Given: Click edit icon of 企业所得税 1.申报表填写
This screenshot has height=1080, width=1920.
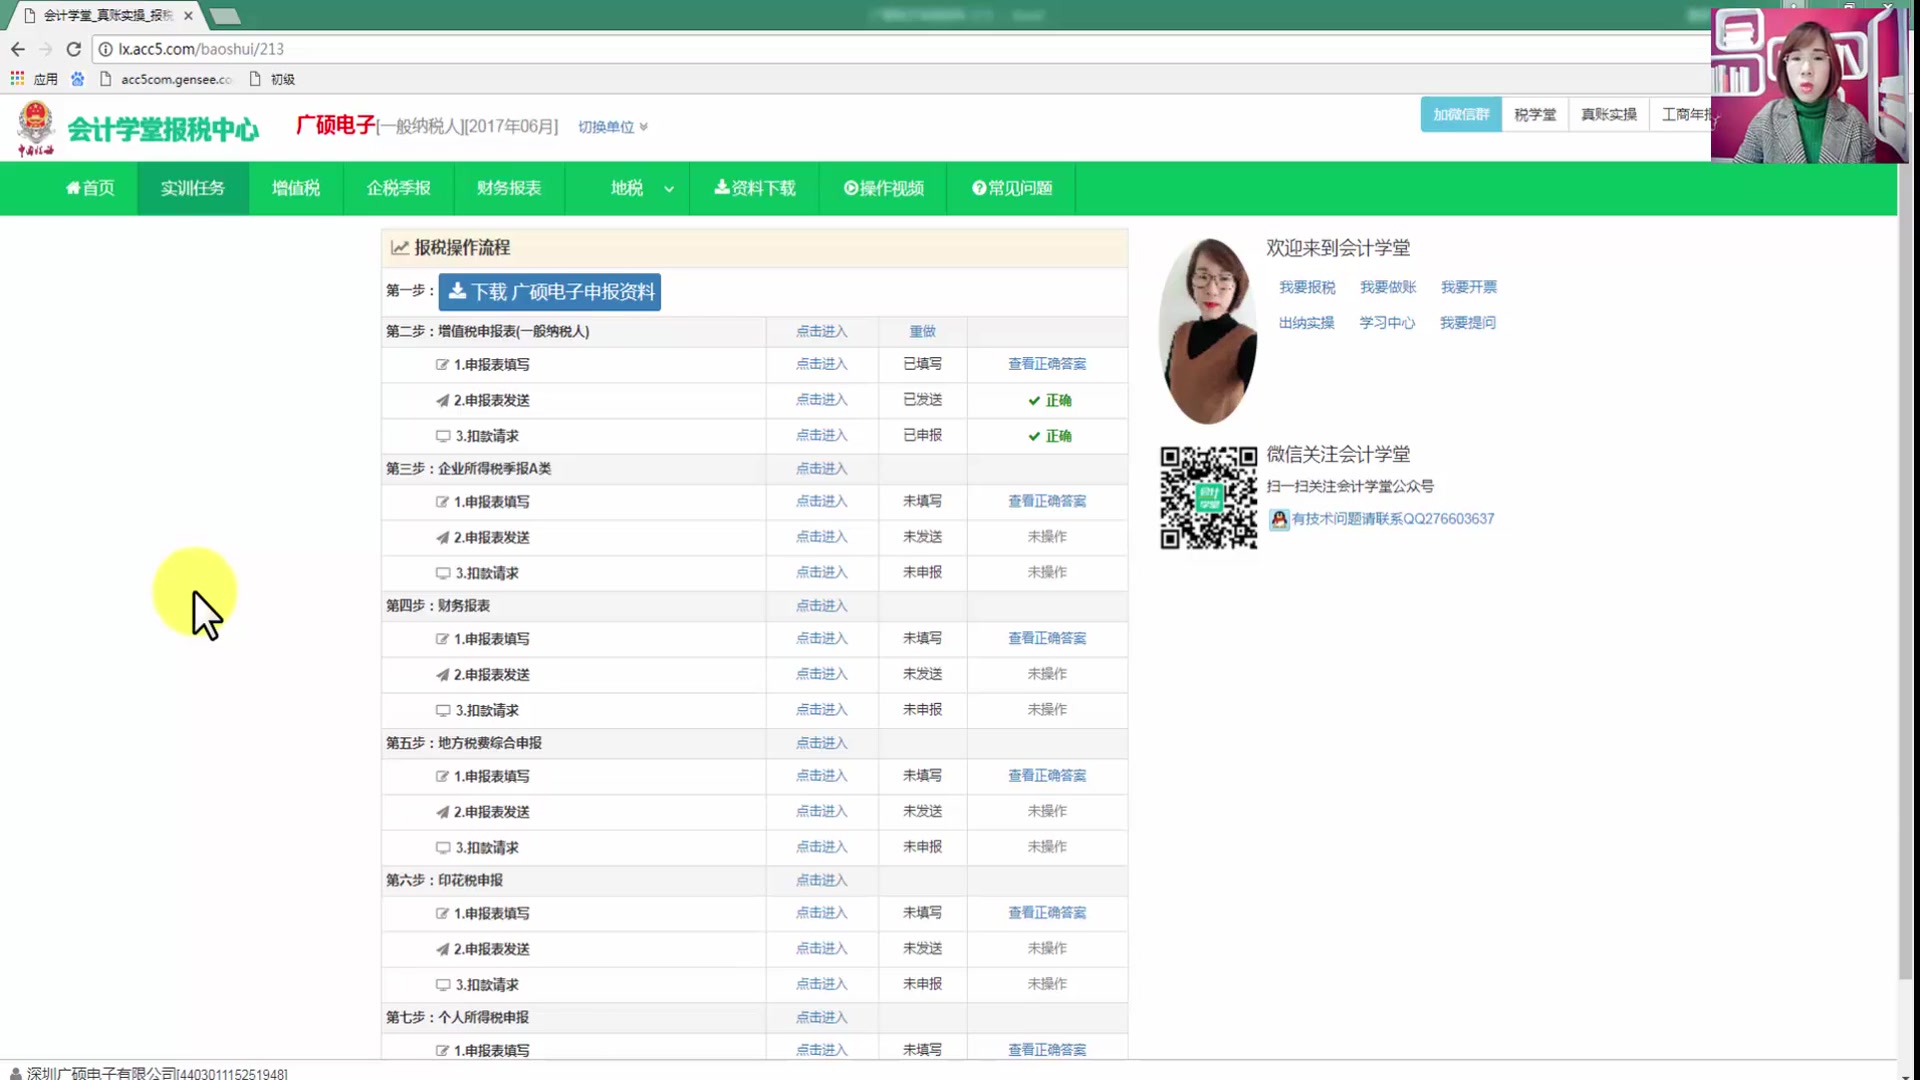Looking at the screenshot, I should point(442,502).
